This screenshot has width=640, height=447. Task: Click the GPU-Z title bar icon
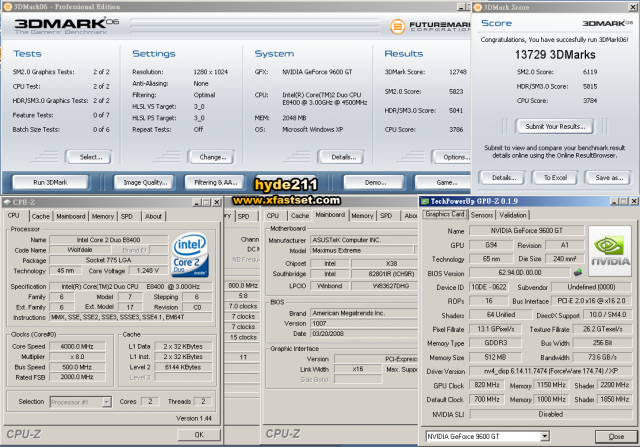[425, 201]
